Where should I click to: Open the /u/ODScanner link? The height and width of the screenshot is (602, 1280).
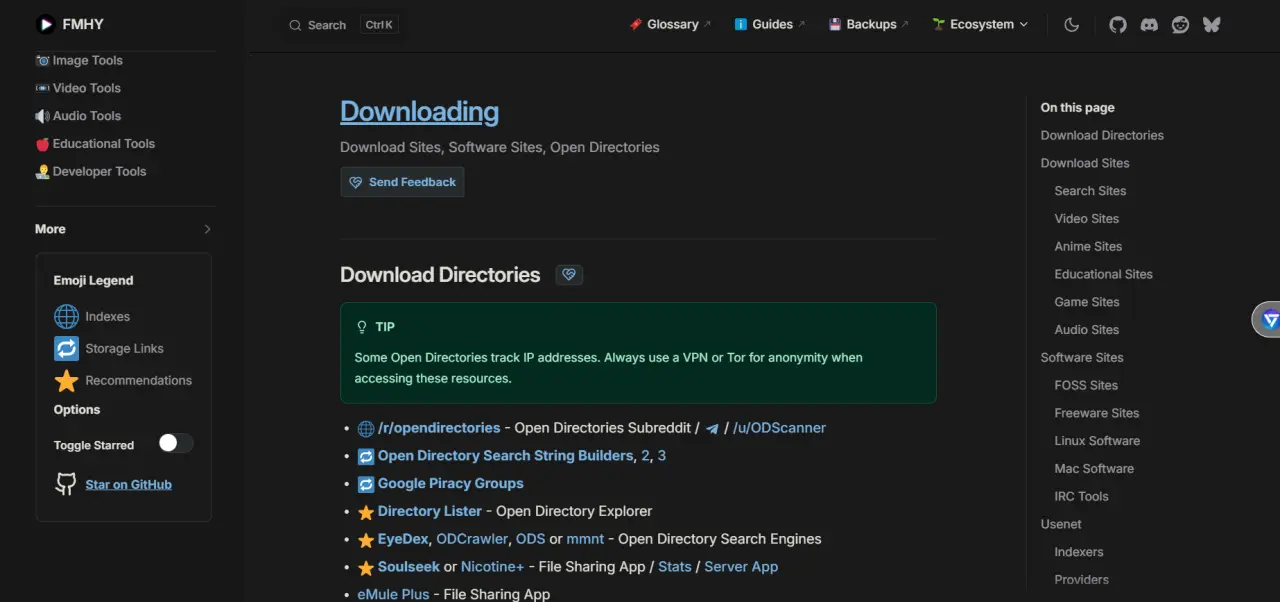point(779,428)
